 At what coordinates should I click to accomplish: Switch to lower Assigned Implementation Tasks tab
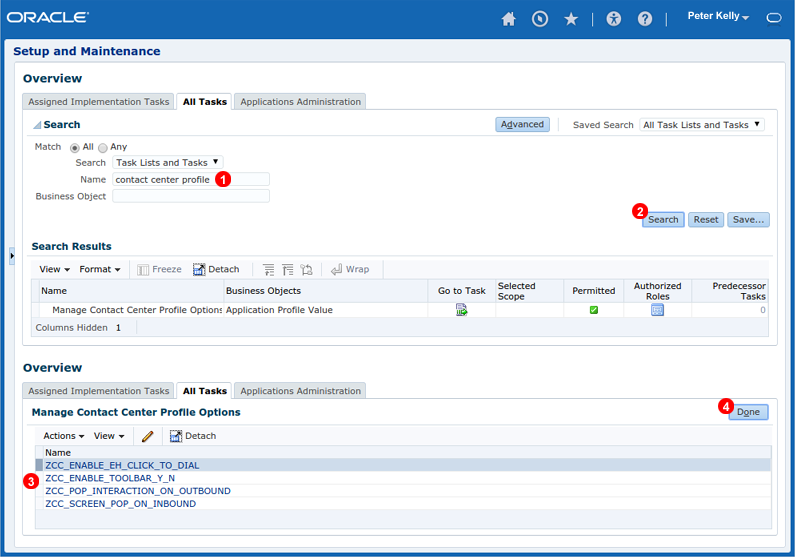pyautogui.click(x=98, y=391)
